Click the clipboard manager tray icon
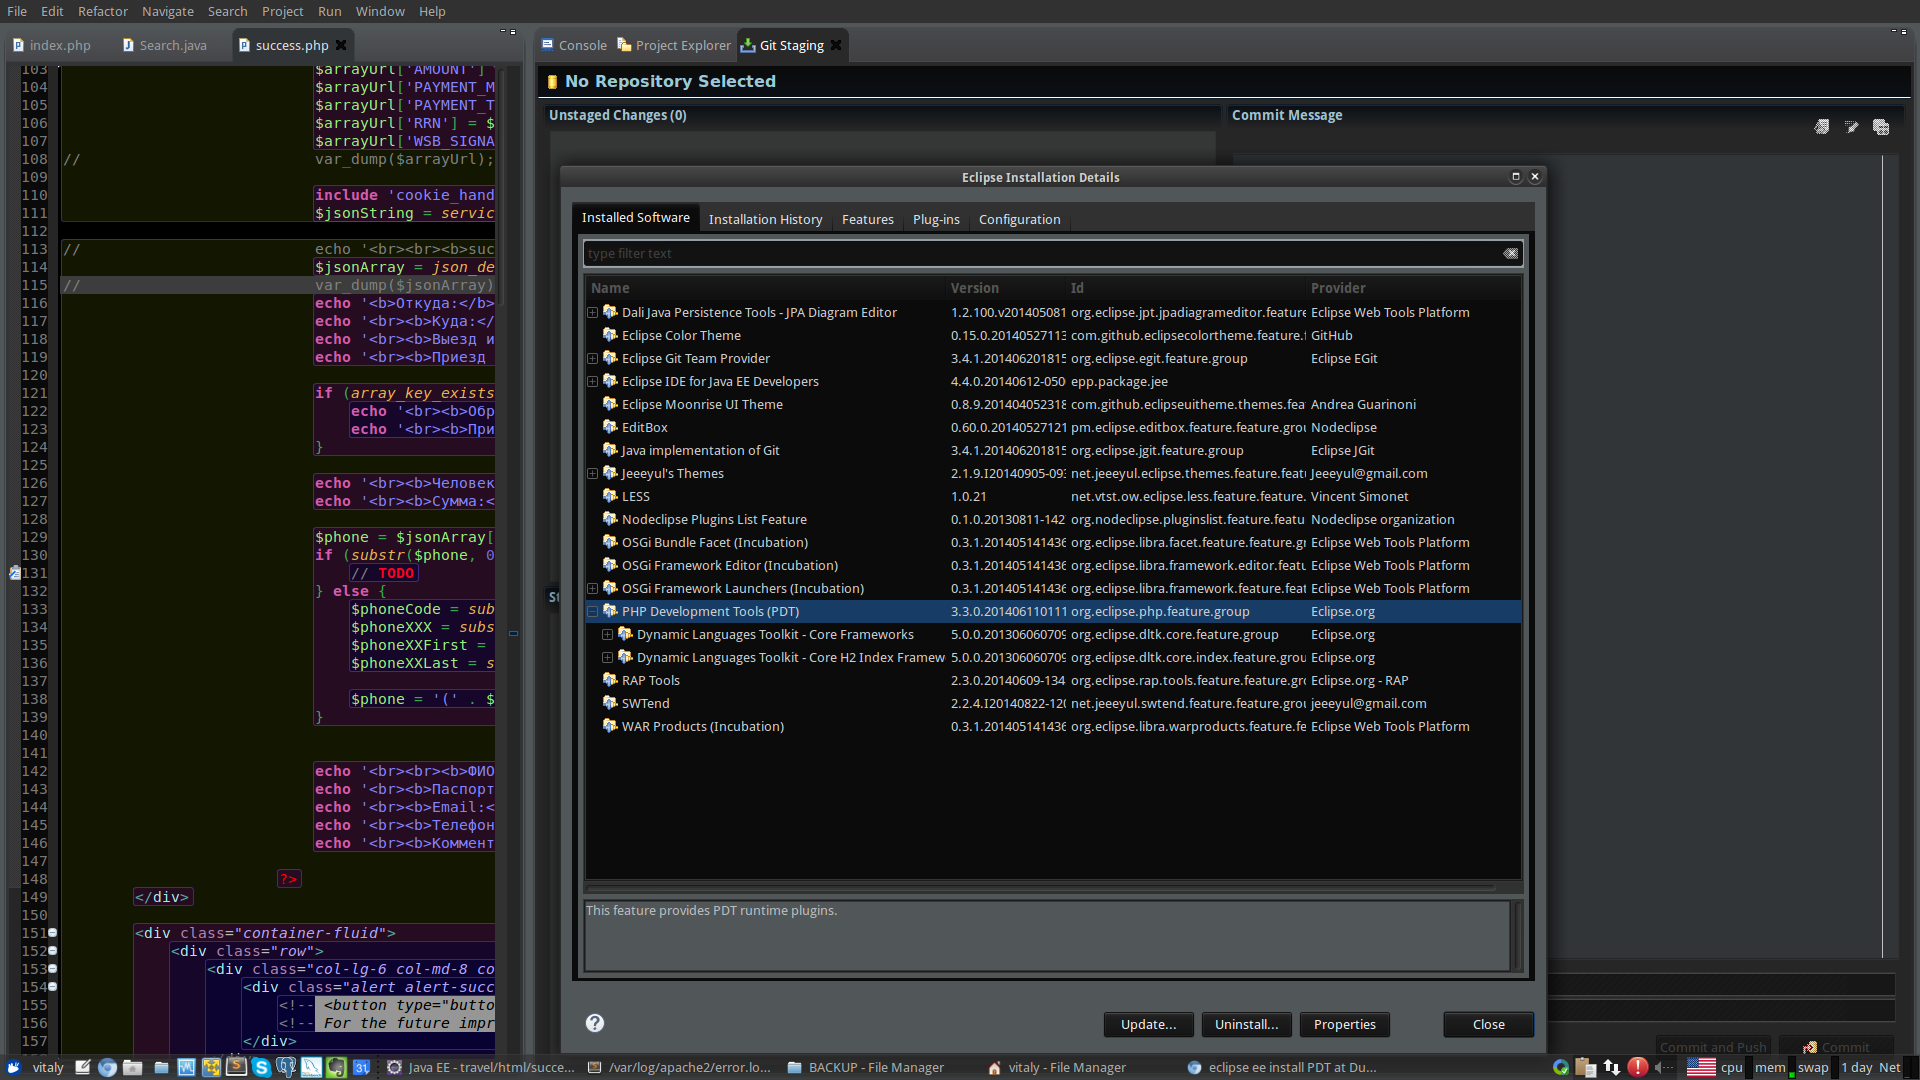Screen dimensions: 1920x1080 pos(1586,1067)
